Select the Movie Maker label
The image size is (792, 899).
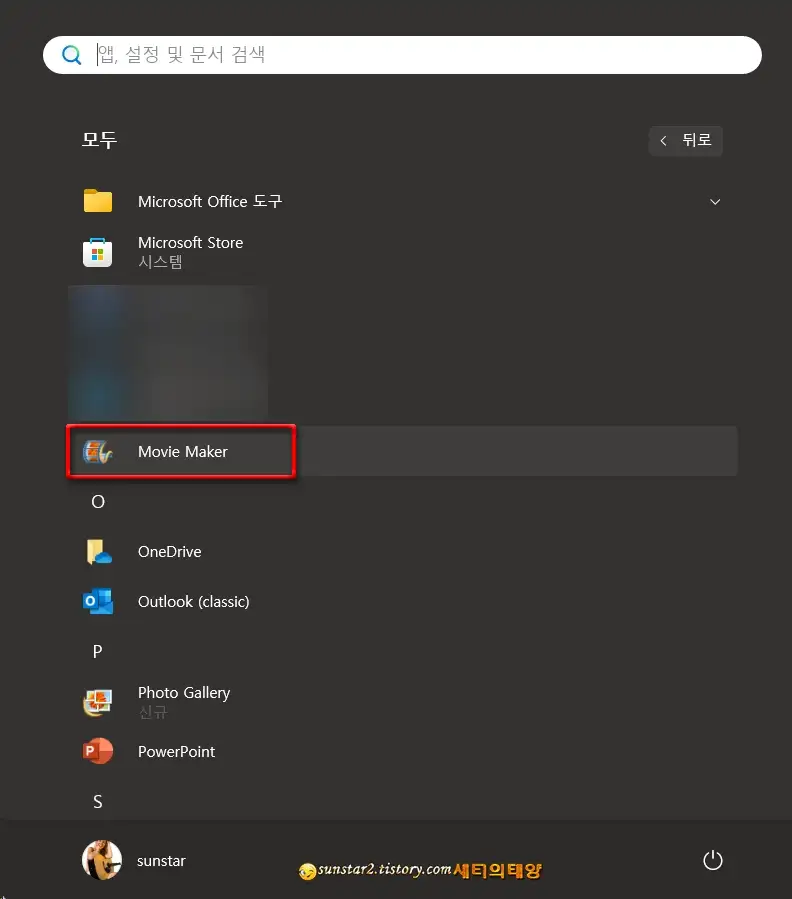click(182, 452)
